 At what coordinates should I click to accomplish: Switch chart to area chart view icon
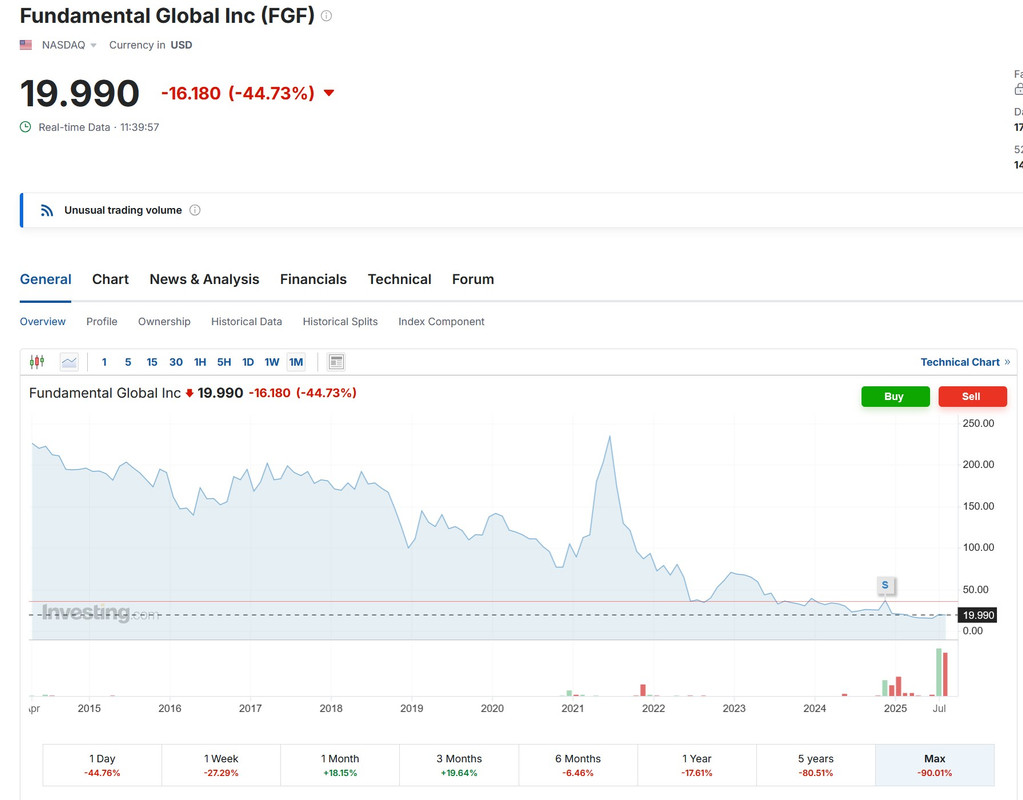pyautogui.click(x=69, y=362)
